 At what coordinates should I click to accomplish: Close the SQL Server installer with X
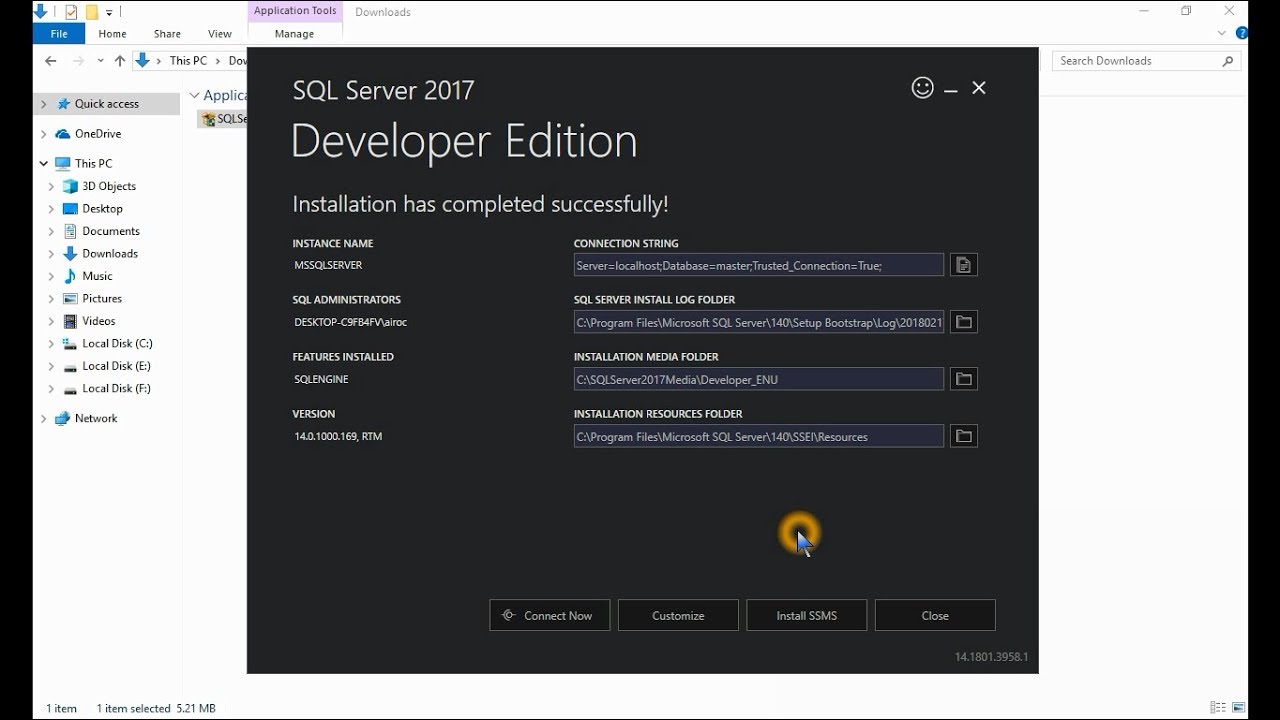coord(979,88)
